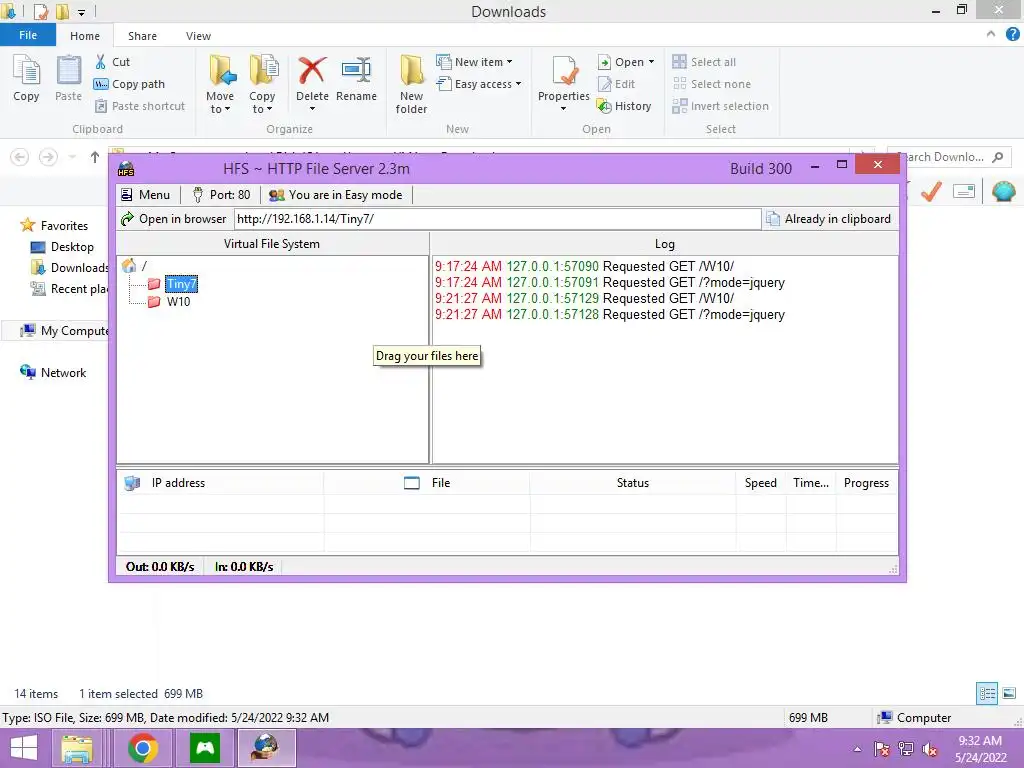The image size is (1024, 768).
Task: Switch to the Share ribbon tab
Action: (142, 36)
